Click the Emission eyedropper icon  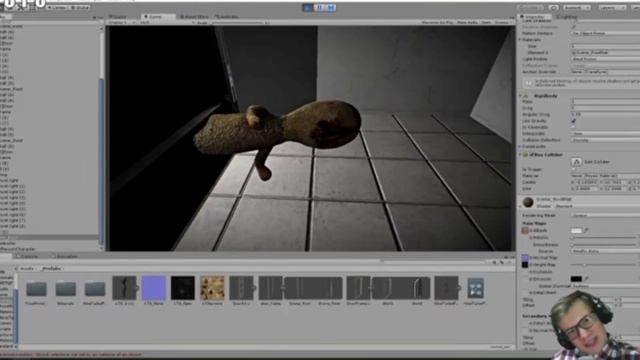[587, 279]
